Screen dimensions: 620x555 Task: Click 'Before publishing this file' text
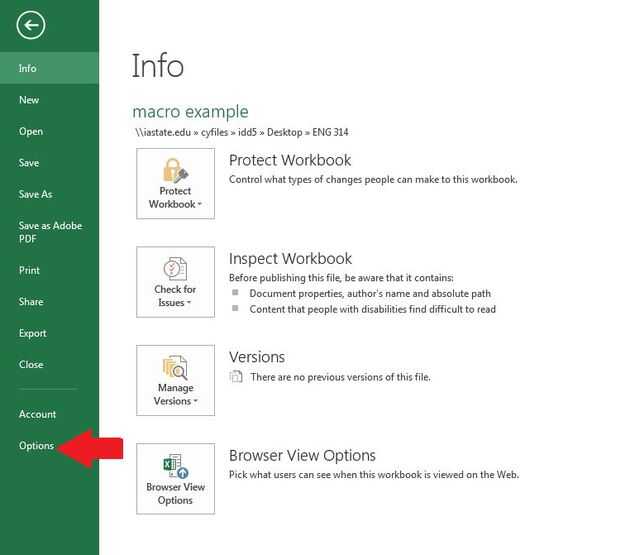point(341,278)
